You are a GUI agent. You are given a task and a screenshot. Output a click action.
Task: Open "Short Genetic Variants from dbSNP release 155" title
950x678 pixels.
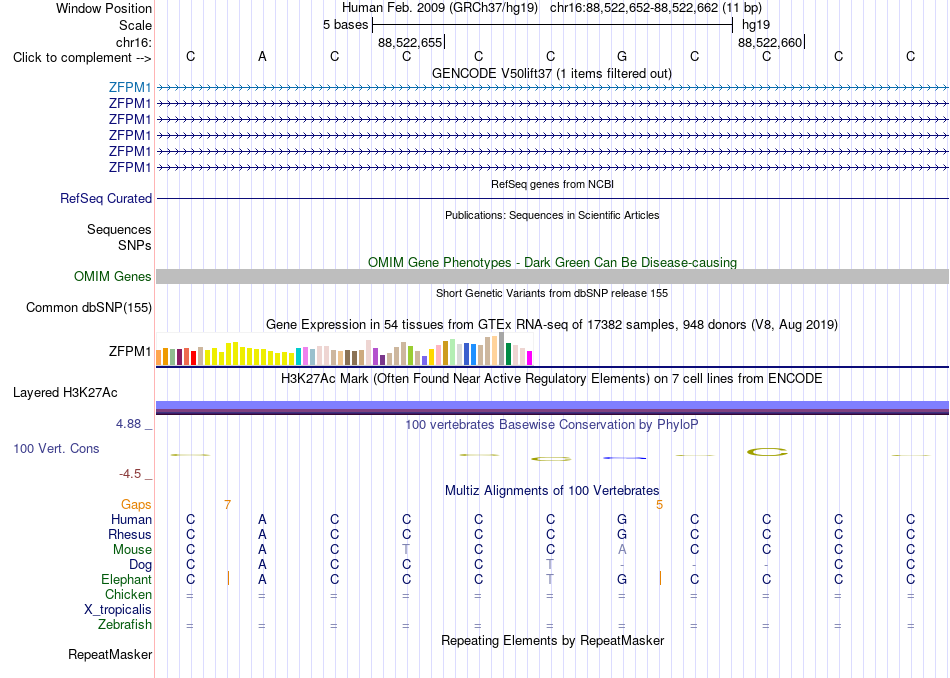(x=552, y=293)
